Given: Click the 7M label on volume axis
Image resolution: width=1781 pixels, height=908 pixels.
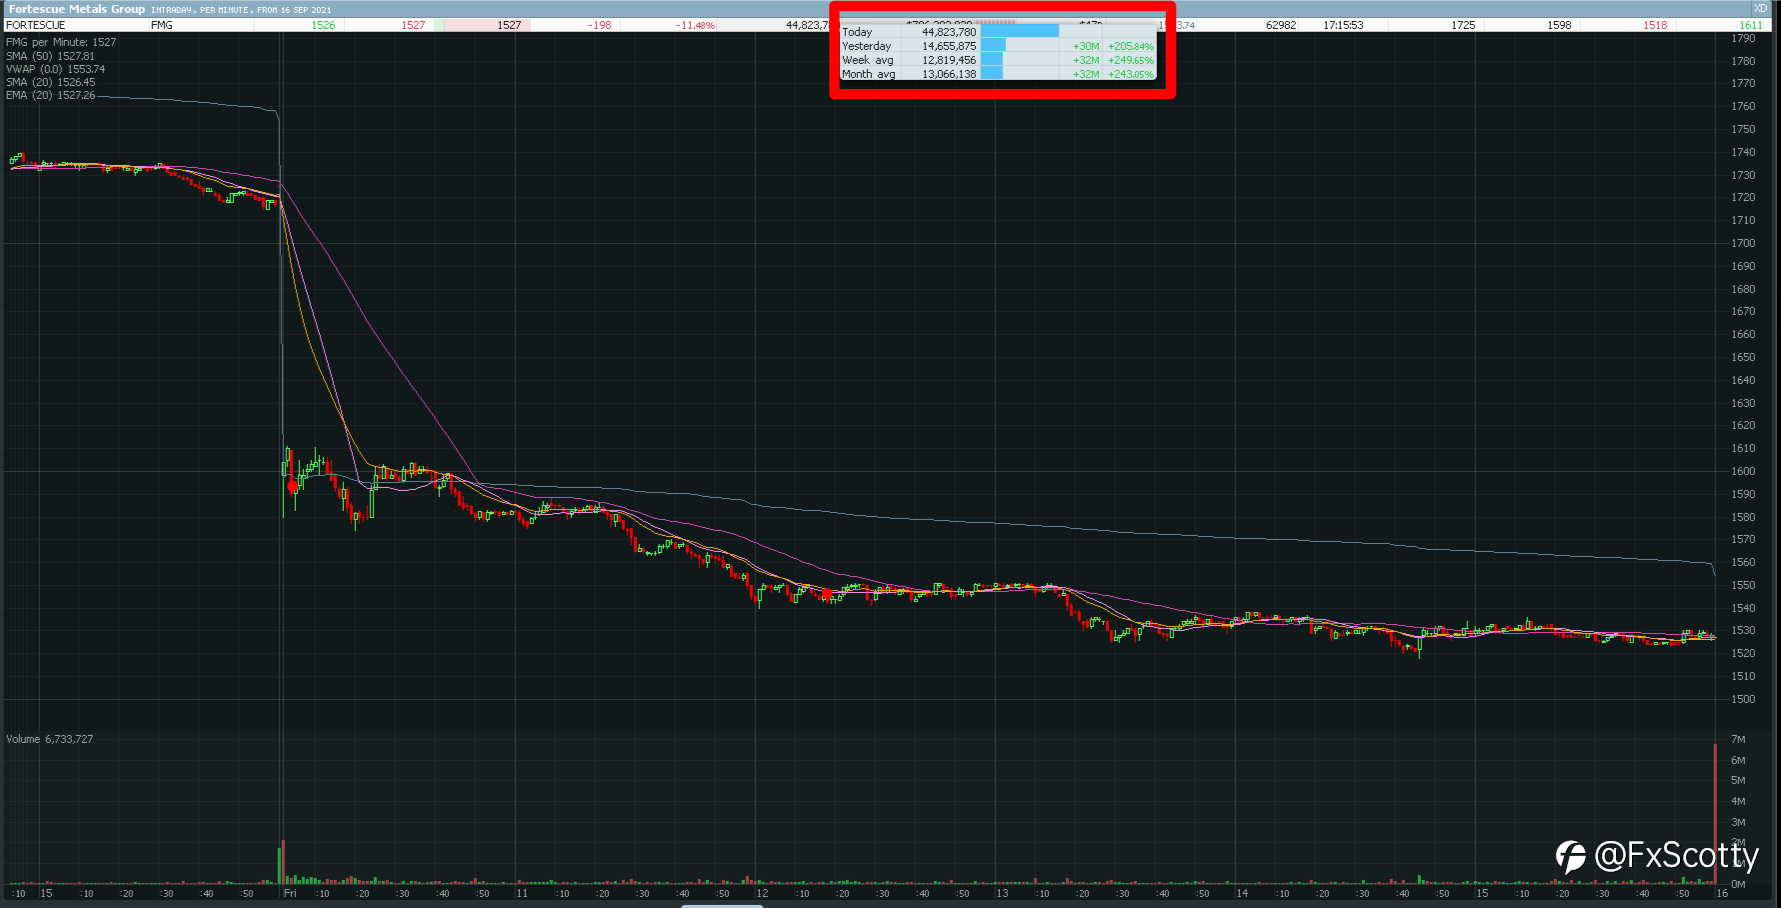Looking at the screenshot, I should tap(1738, 739).
